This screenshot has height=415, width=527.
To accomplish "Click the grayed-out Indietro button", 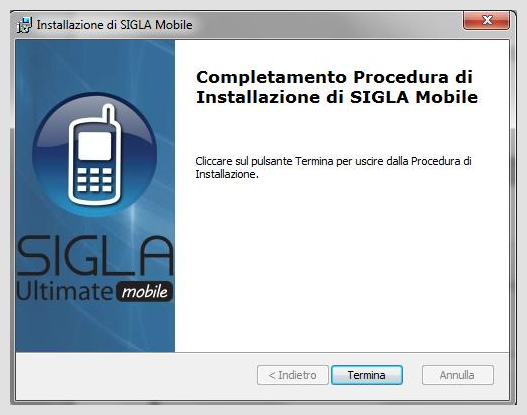I will (293, 375).
